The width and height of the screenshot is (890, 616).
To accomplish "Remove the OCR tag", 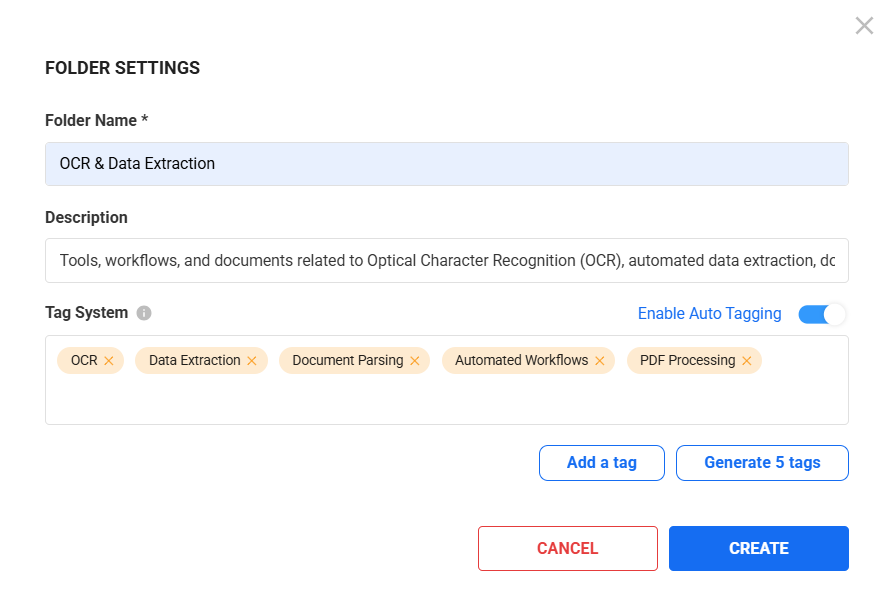I will [x=109, y=361].
